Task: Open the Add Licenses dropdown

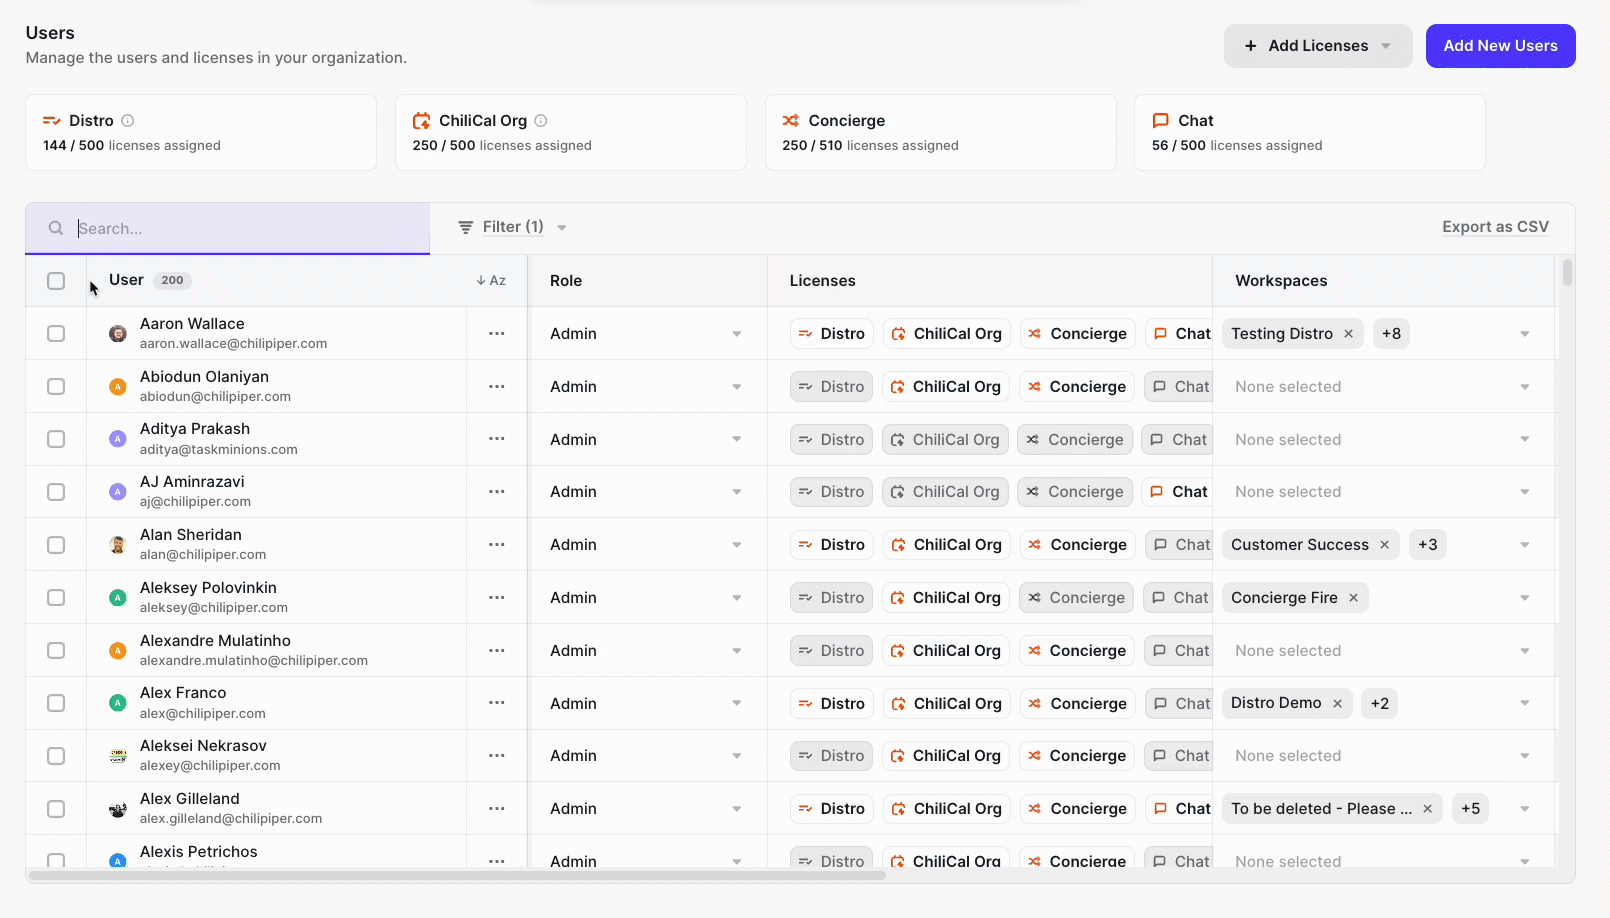Action: pyautogui.click(x=1318, y=46)
